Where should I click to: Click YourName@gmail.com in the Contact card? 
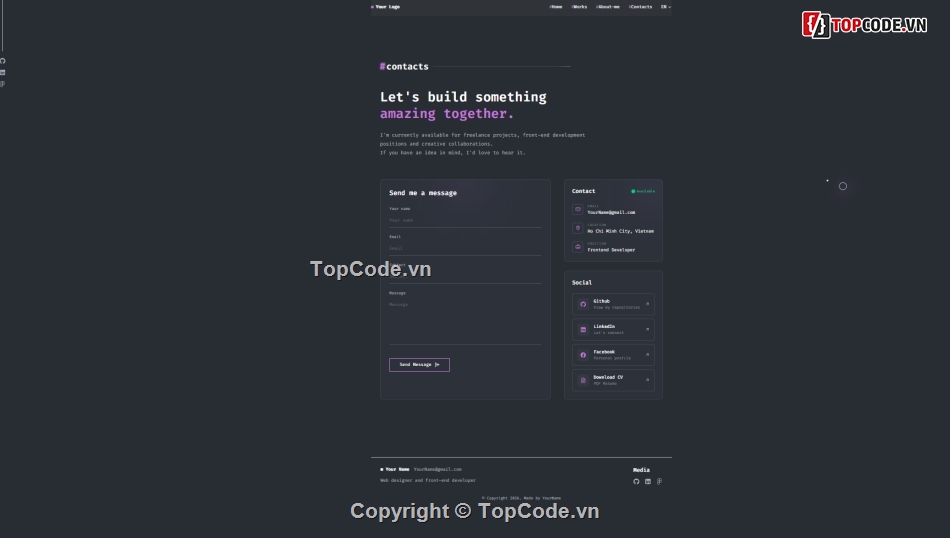(x=611, y=213)
